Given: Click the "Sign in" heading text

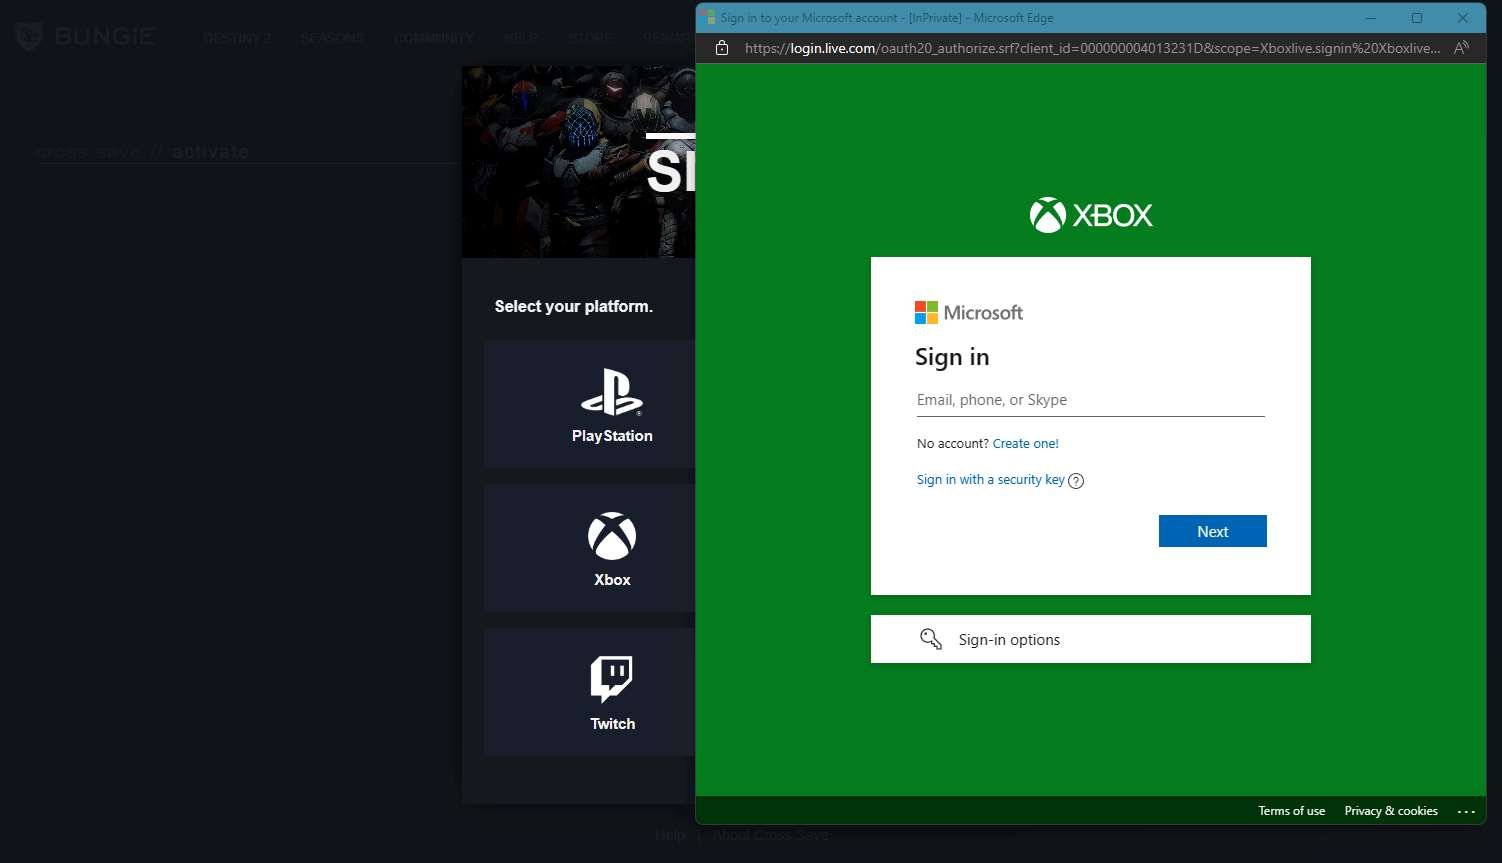Looking at the screenshot, I should [952, 357].
